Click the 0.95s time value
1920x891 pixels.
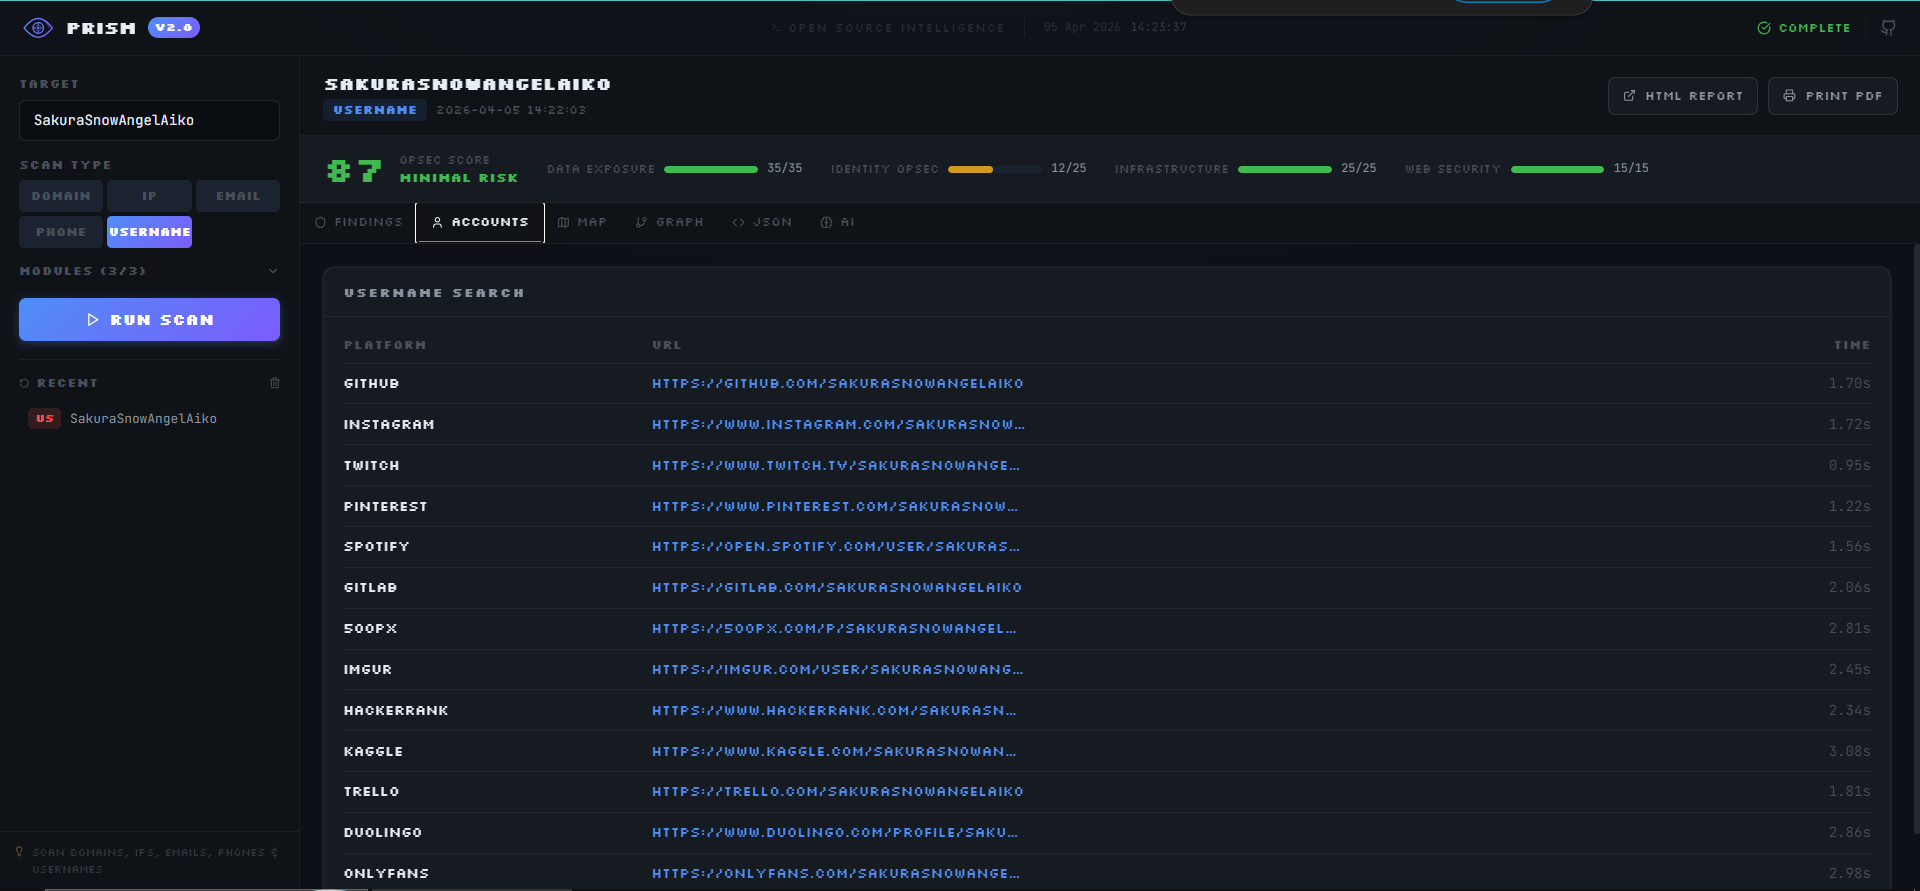(1849, 466)
